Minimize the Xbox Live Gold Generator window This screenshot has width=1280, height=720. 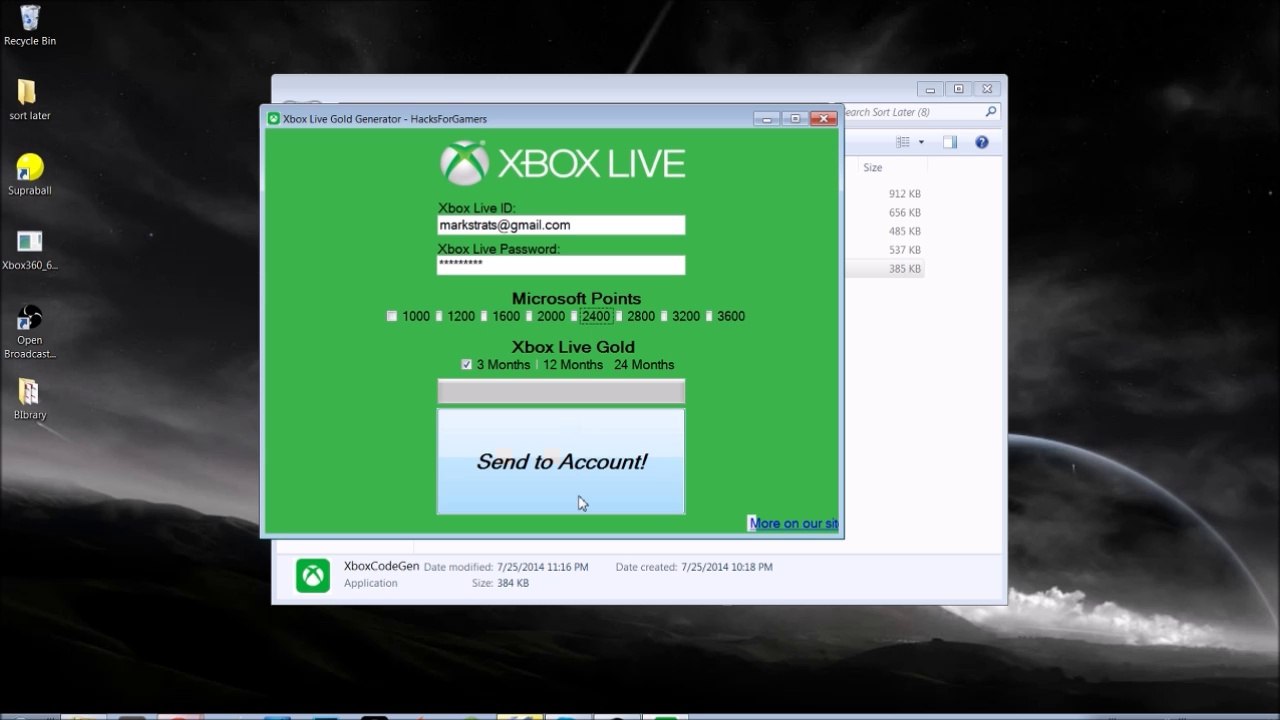coord(767,118)
